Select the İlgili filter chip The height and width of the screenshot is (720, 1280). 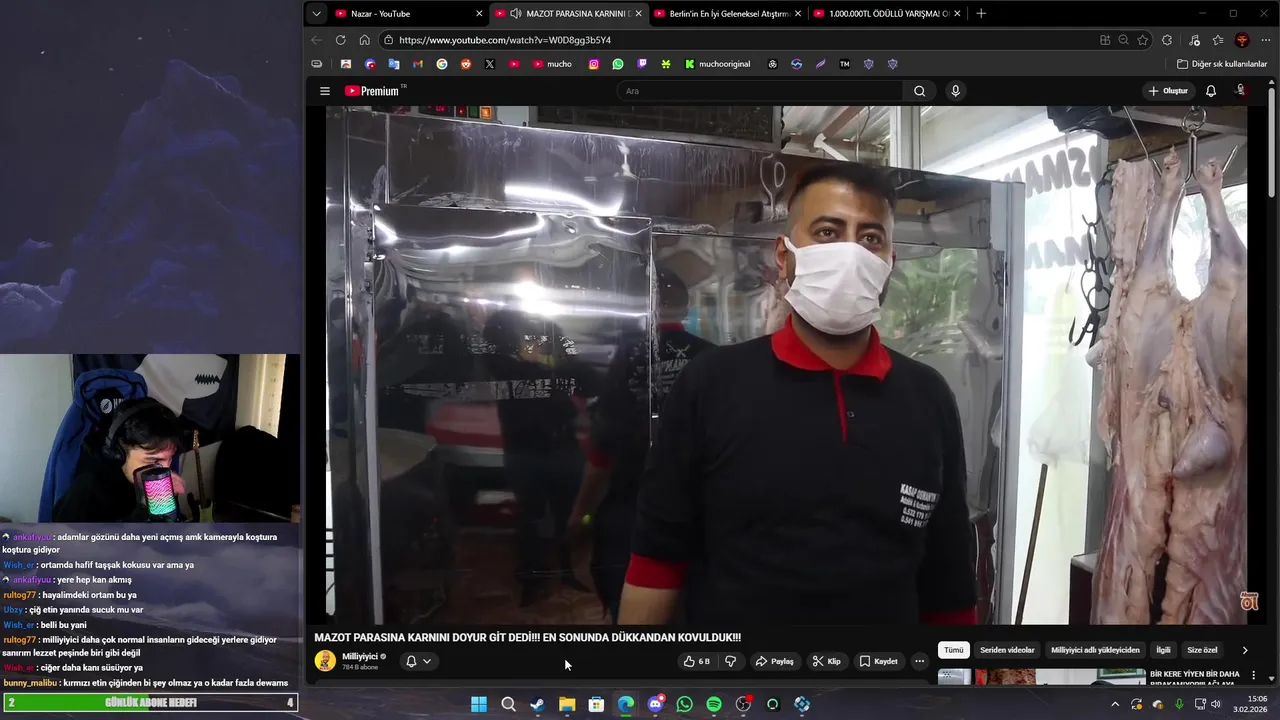[1163, 650]
